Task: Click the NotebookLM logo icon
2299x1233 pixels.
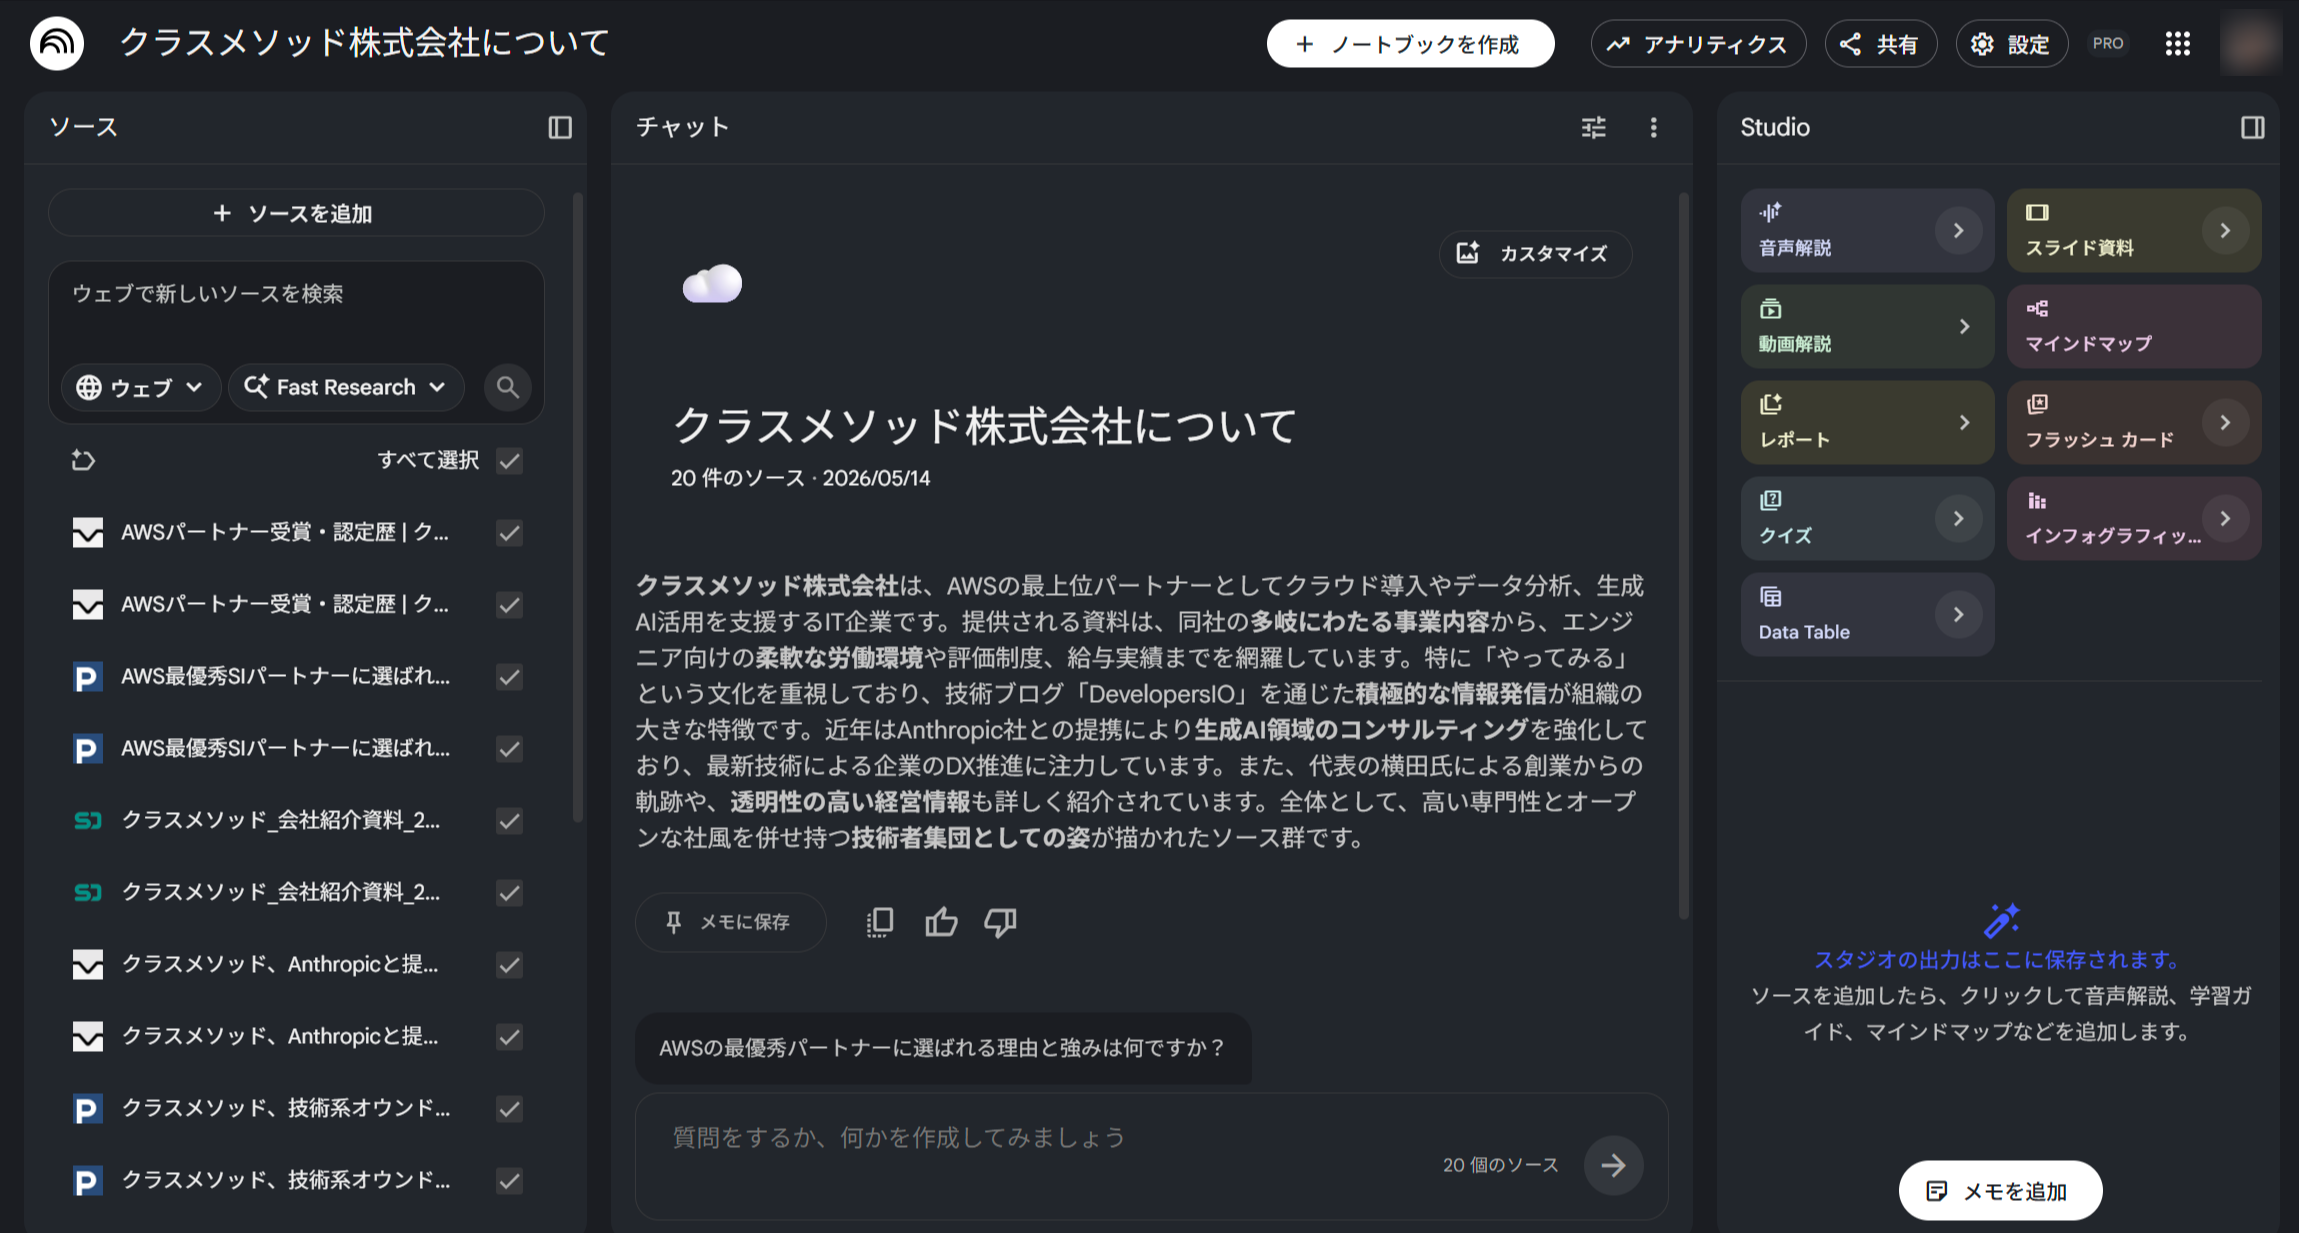Action: tap(57, 43)
